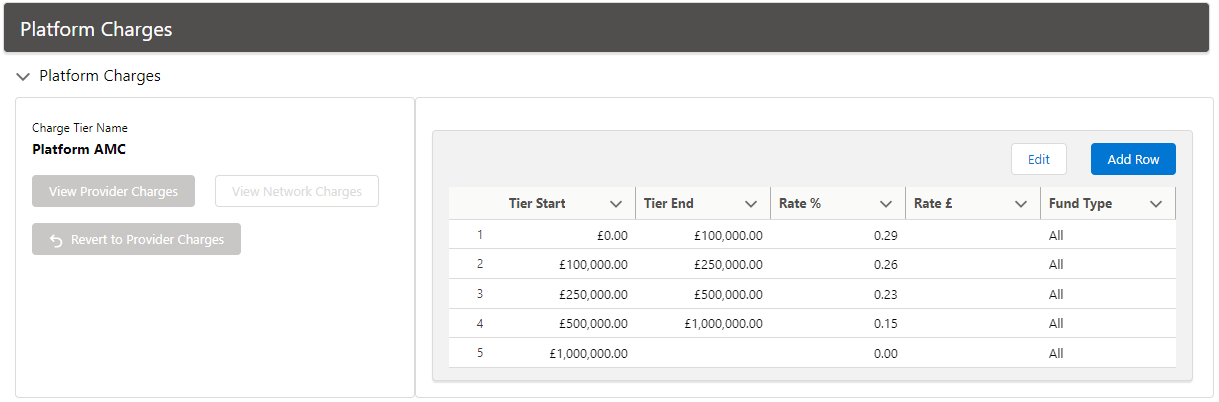The width and height of the screenshot is (1219, 402).
Task: Click View Network Charges button
Action: [x=296, y=192]
